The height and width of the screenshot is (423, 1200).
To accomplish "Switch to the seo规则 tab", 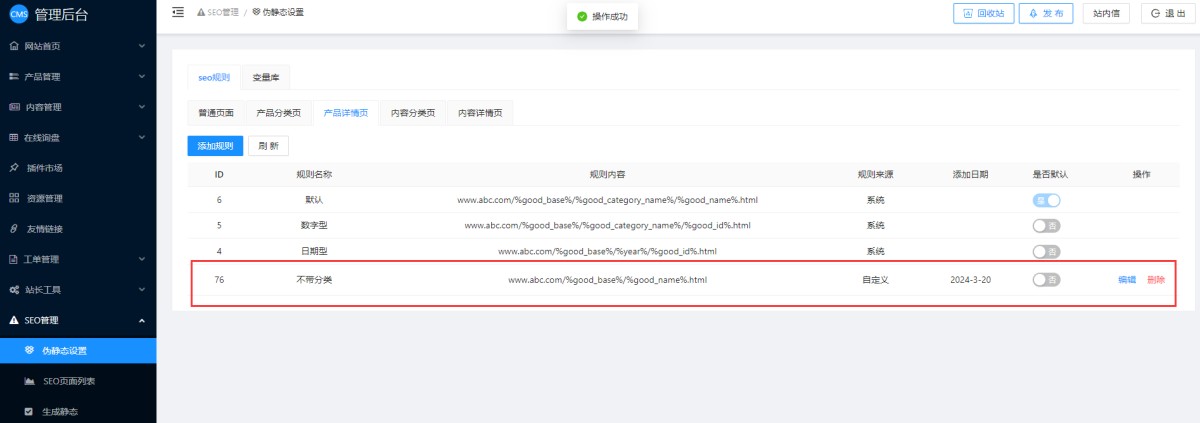I will (214, 77).
